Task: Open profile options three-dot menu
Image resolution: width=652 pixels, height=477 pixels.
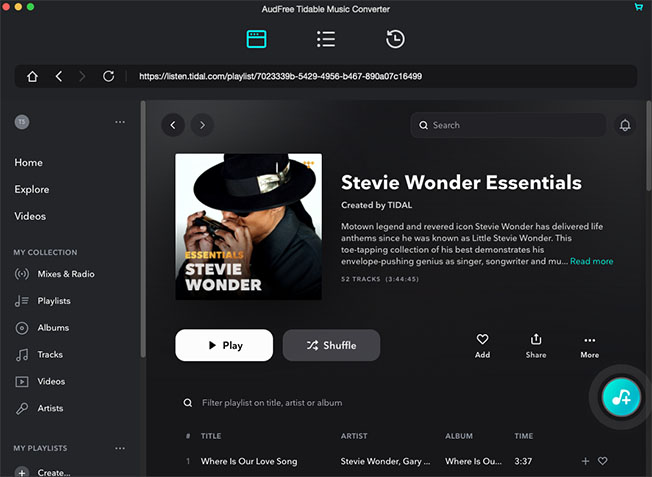Action: pyautogui.click(x=120, y=122)
